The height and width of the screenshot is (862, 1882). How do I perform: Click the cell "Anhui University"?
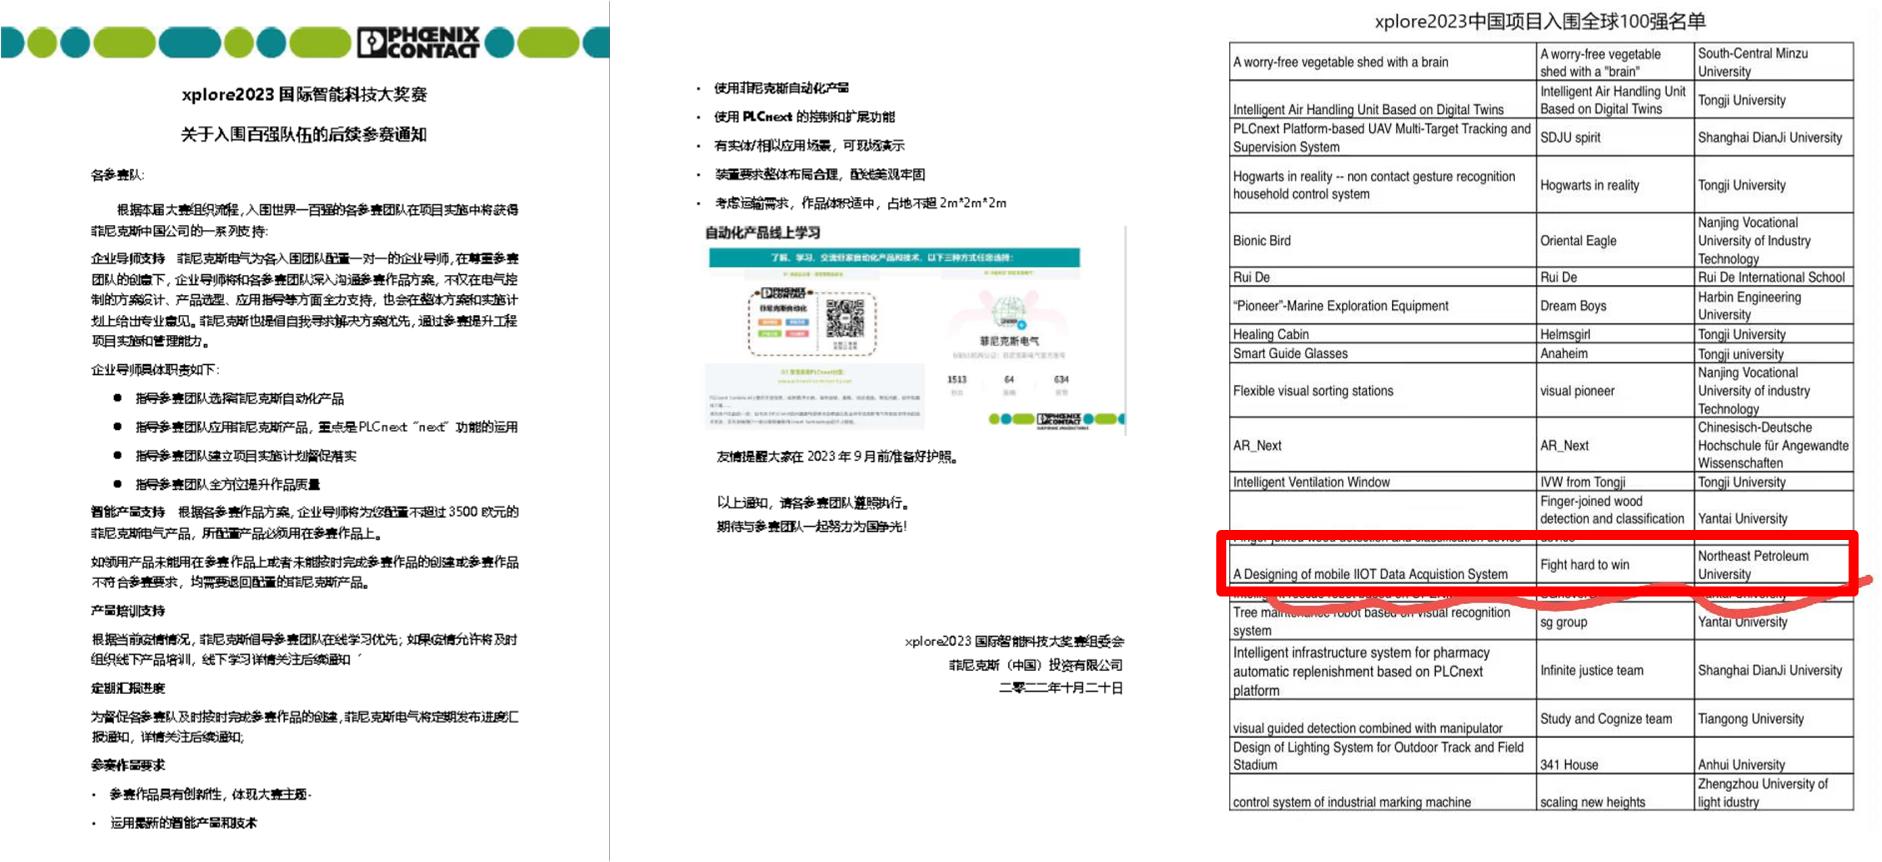pyautogui.click(x=1774, y=756)
